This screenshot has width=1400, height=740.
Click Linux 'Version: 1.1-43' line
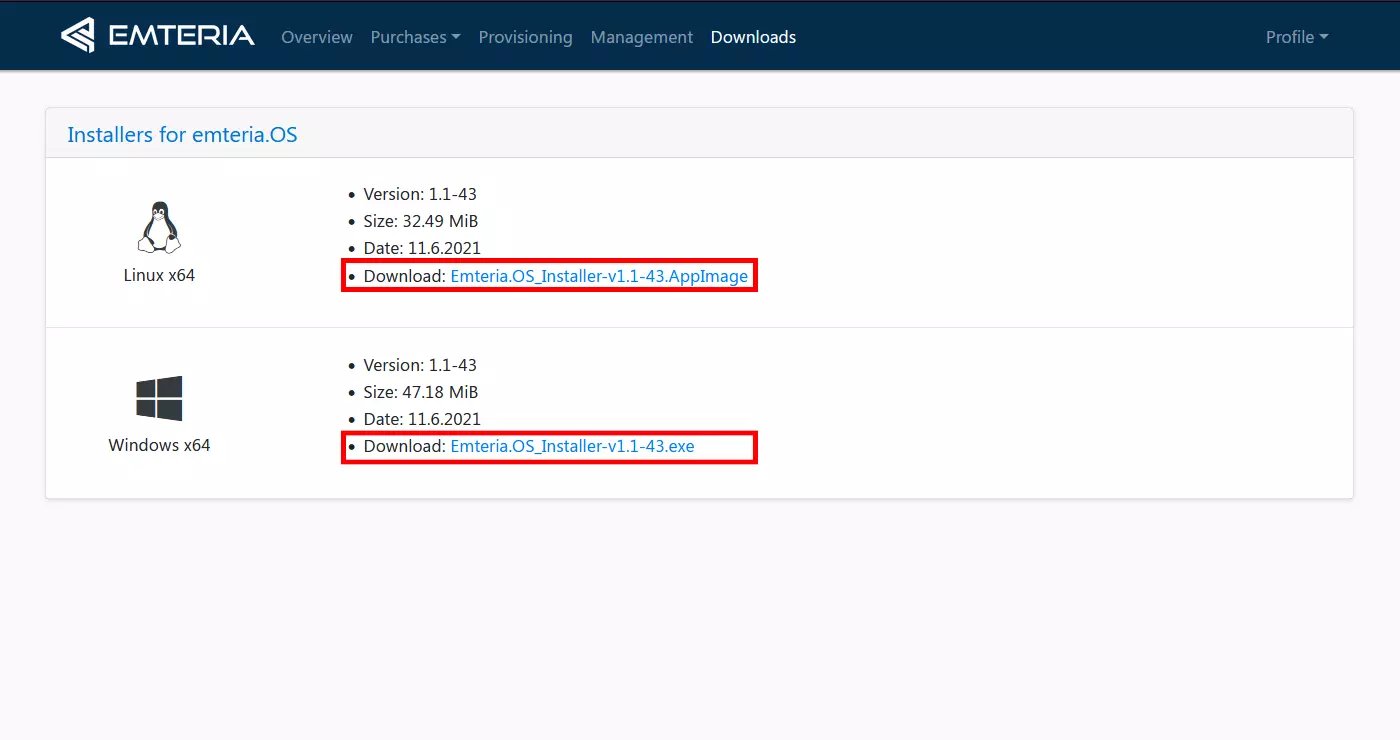[420, 194]
